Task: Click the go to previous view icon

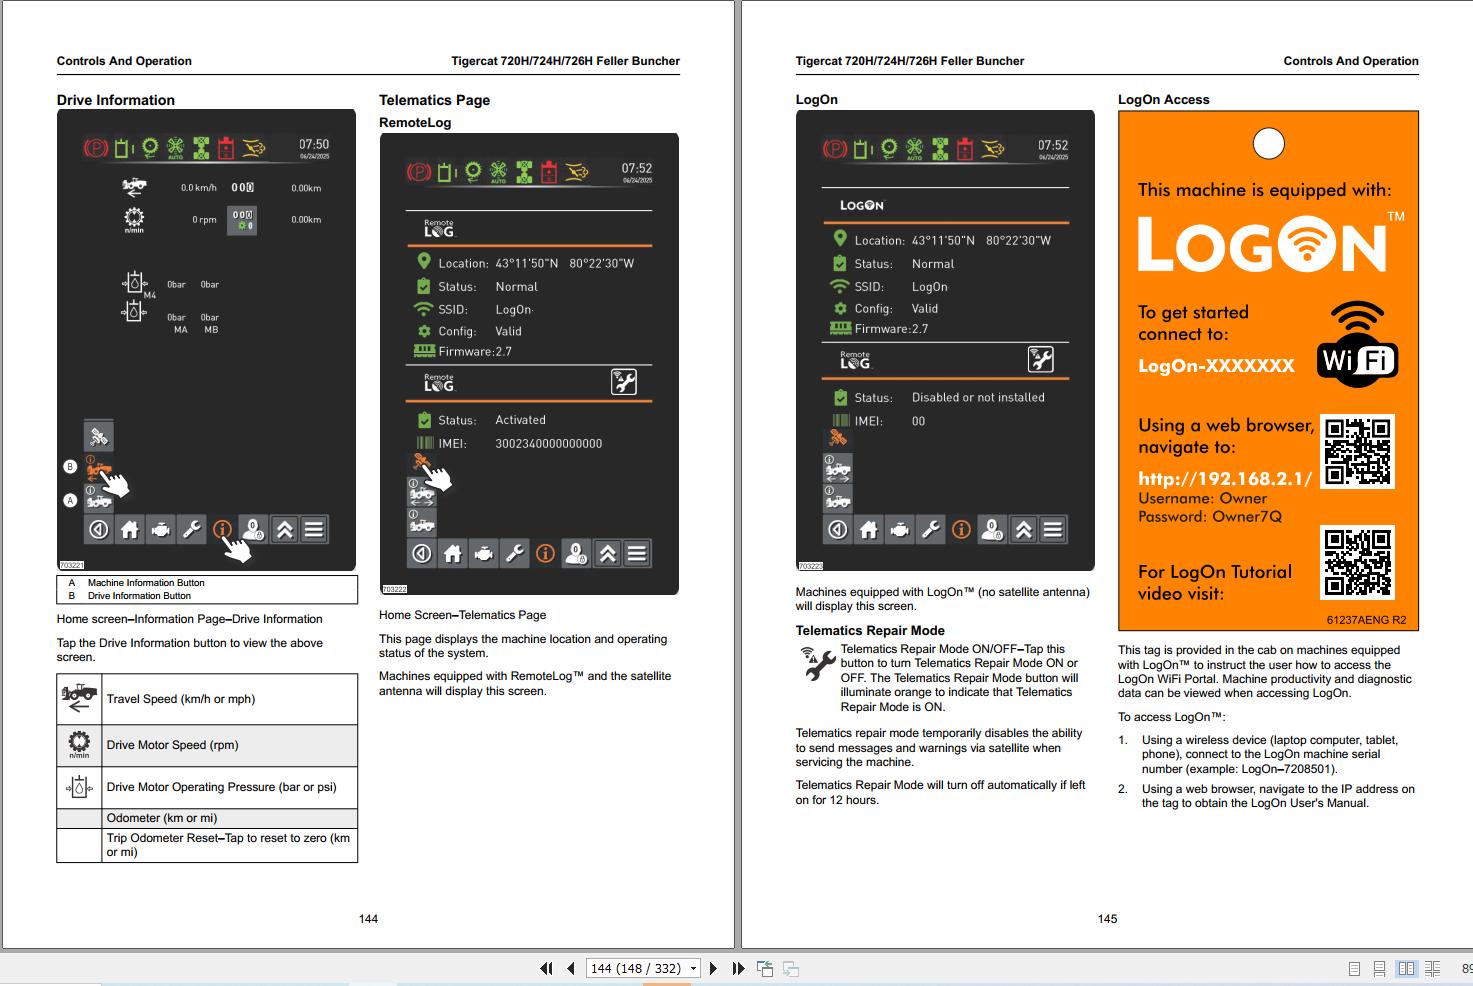Action: (765, 968)
